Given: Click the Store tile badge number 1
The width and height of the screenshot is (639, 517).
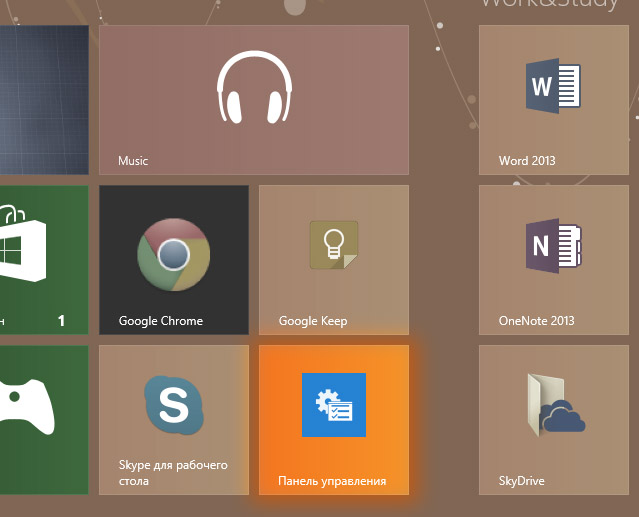Looking at the screenshot, I should [x=62, y=321].
